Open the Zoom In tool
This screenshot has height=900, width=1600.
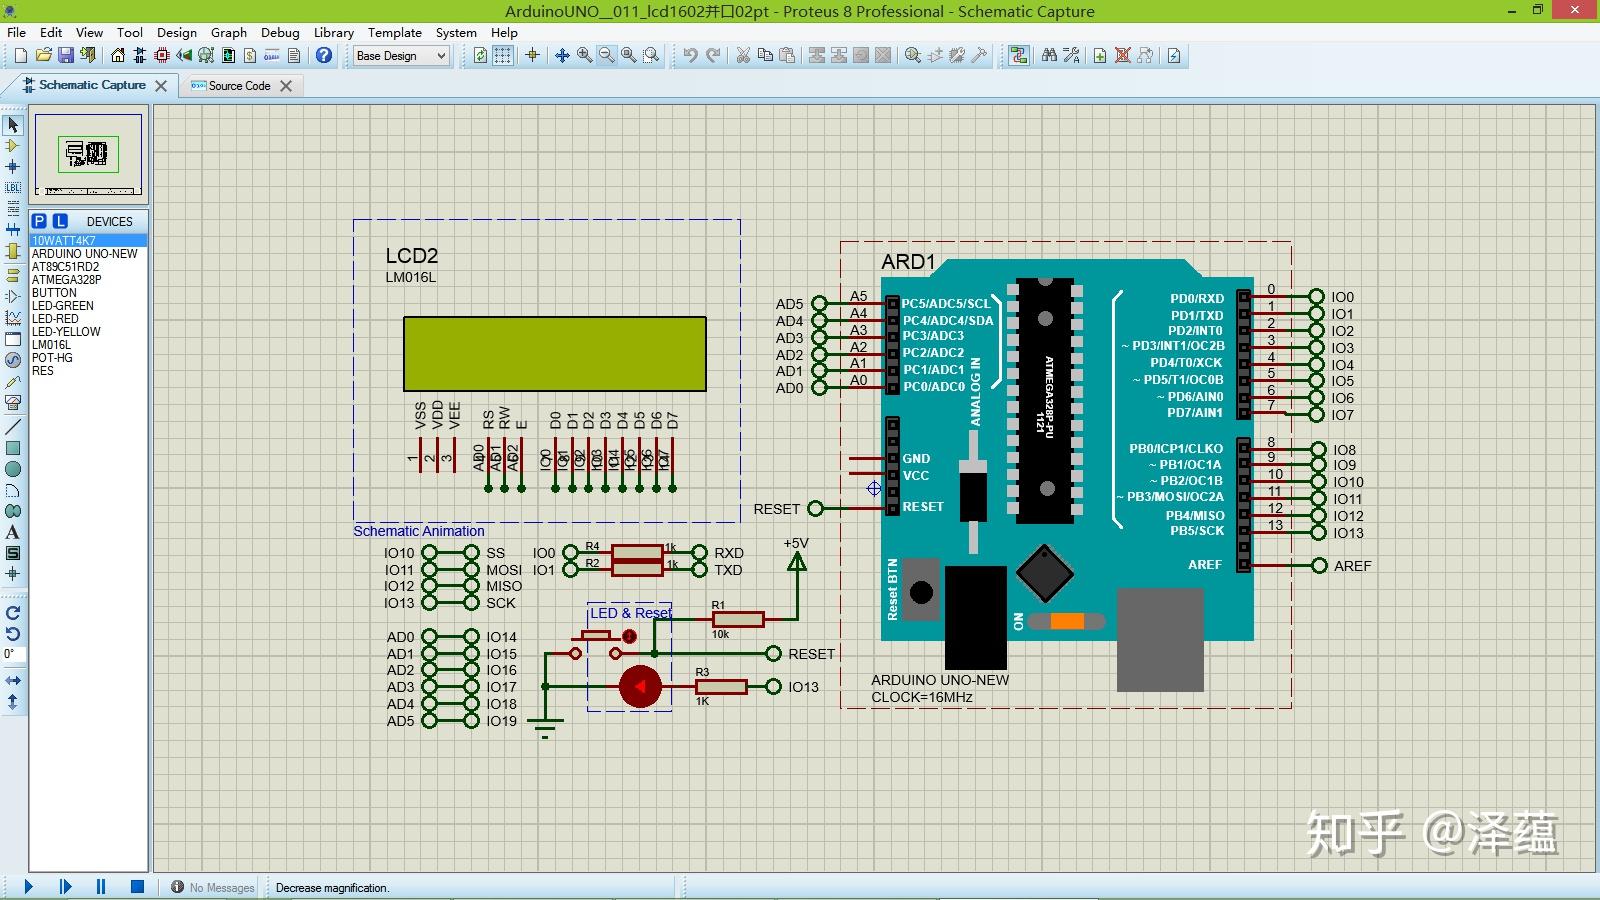[x=584, y=55]
